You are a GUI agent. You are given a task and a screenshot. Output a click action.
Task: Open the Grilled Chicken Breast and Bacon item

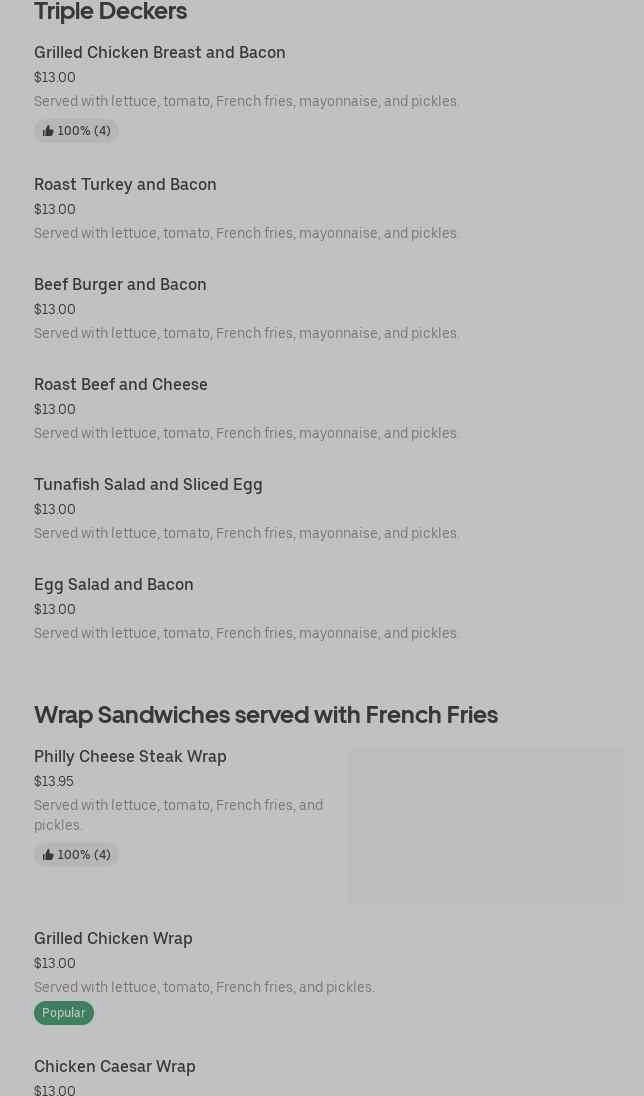160,52
